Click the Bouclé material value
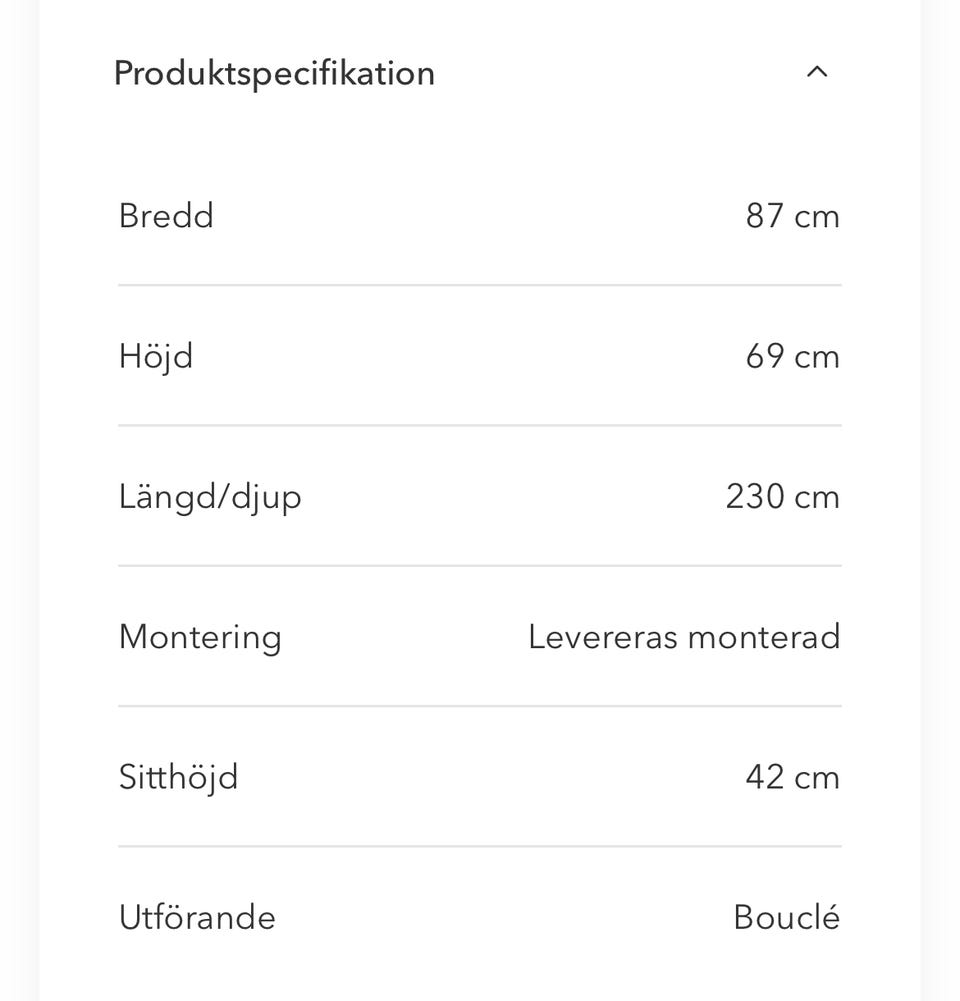The image size is (960, 1001). tap(786, 917)
